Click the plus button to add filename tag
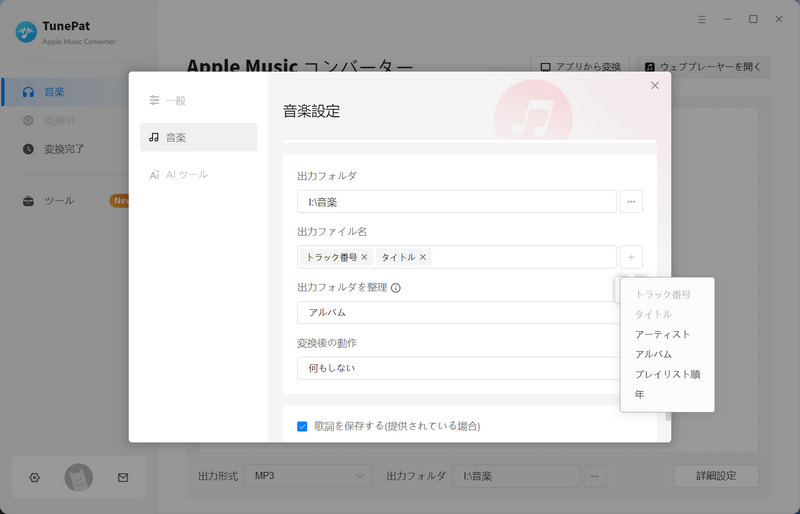This screenshot has height=514, width=800. [631, 257]
